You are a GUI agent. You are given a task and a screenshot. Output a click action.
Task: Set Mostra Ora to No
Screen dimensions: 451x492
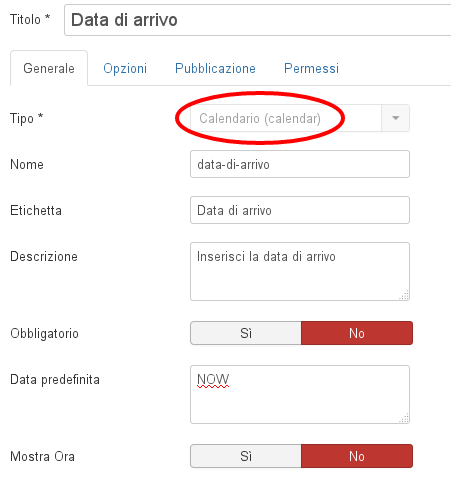click(357, 456)
